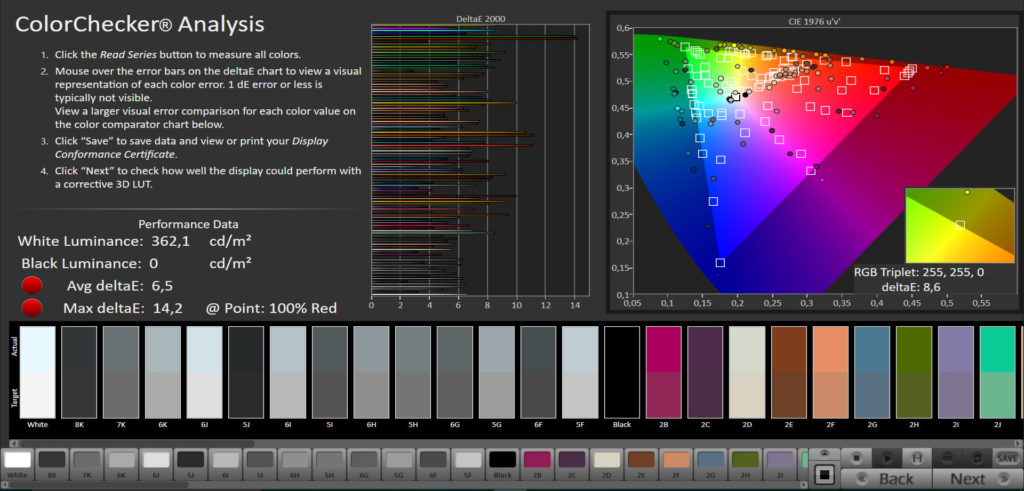Go to the Next page

coord(978,479)
